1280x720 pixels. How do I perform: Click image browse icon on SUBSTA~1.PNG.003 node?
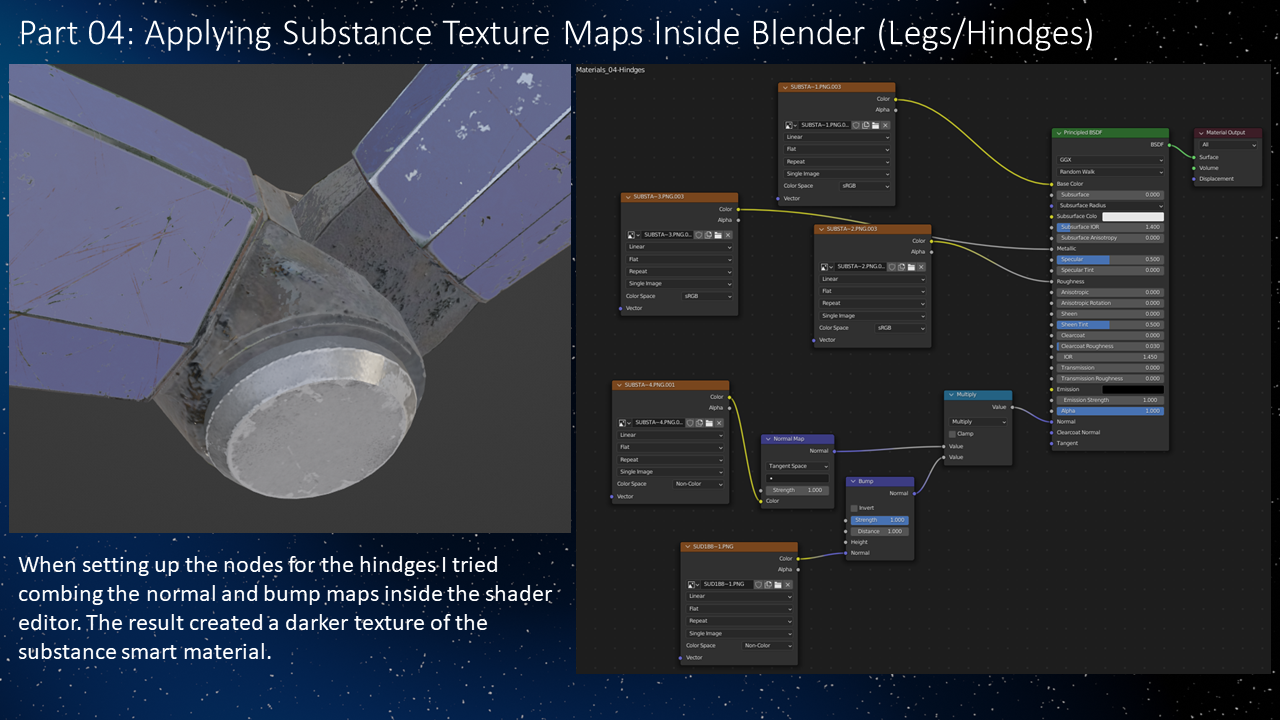(x=791, y=125)
